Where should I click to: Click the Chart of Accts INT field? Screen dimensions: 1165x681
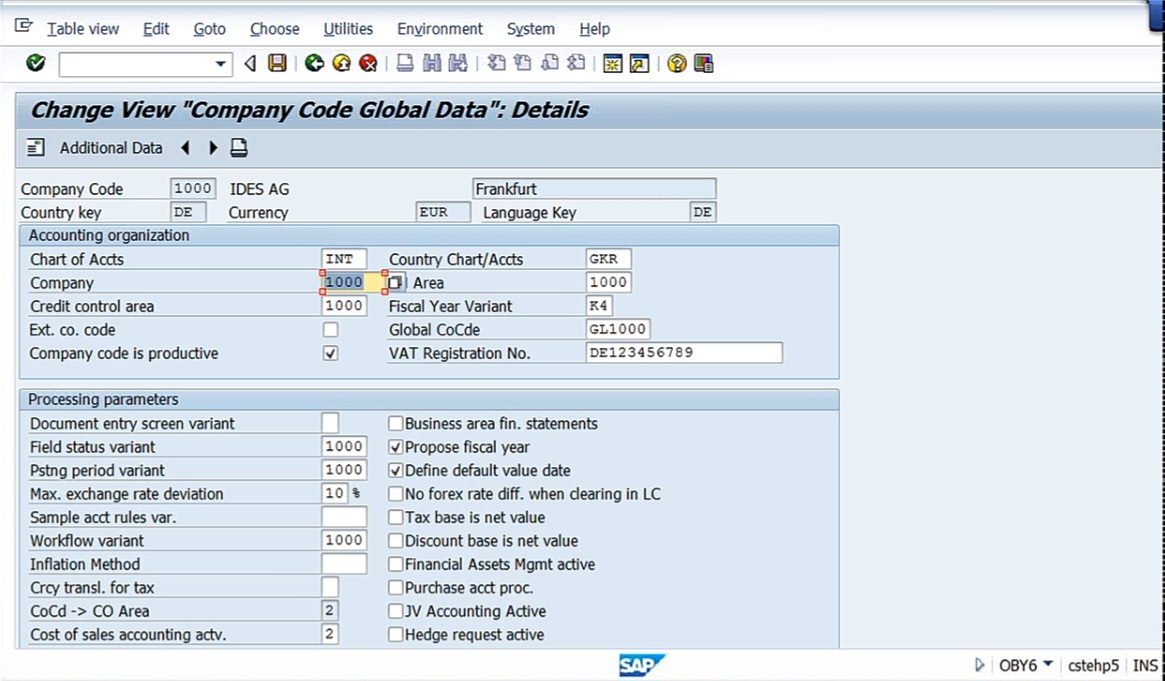(344, 258)
